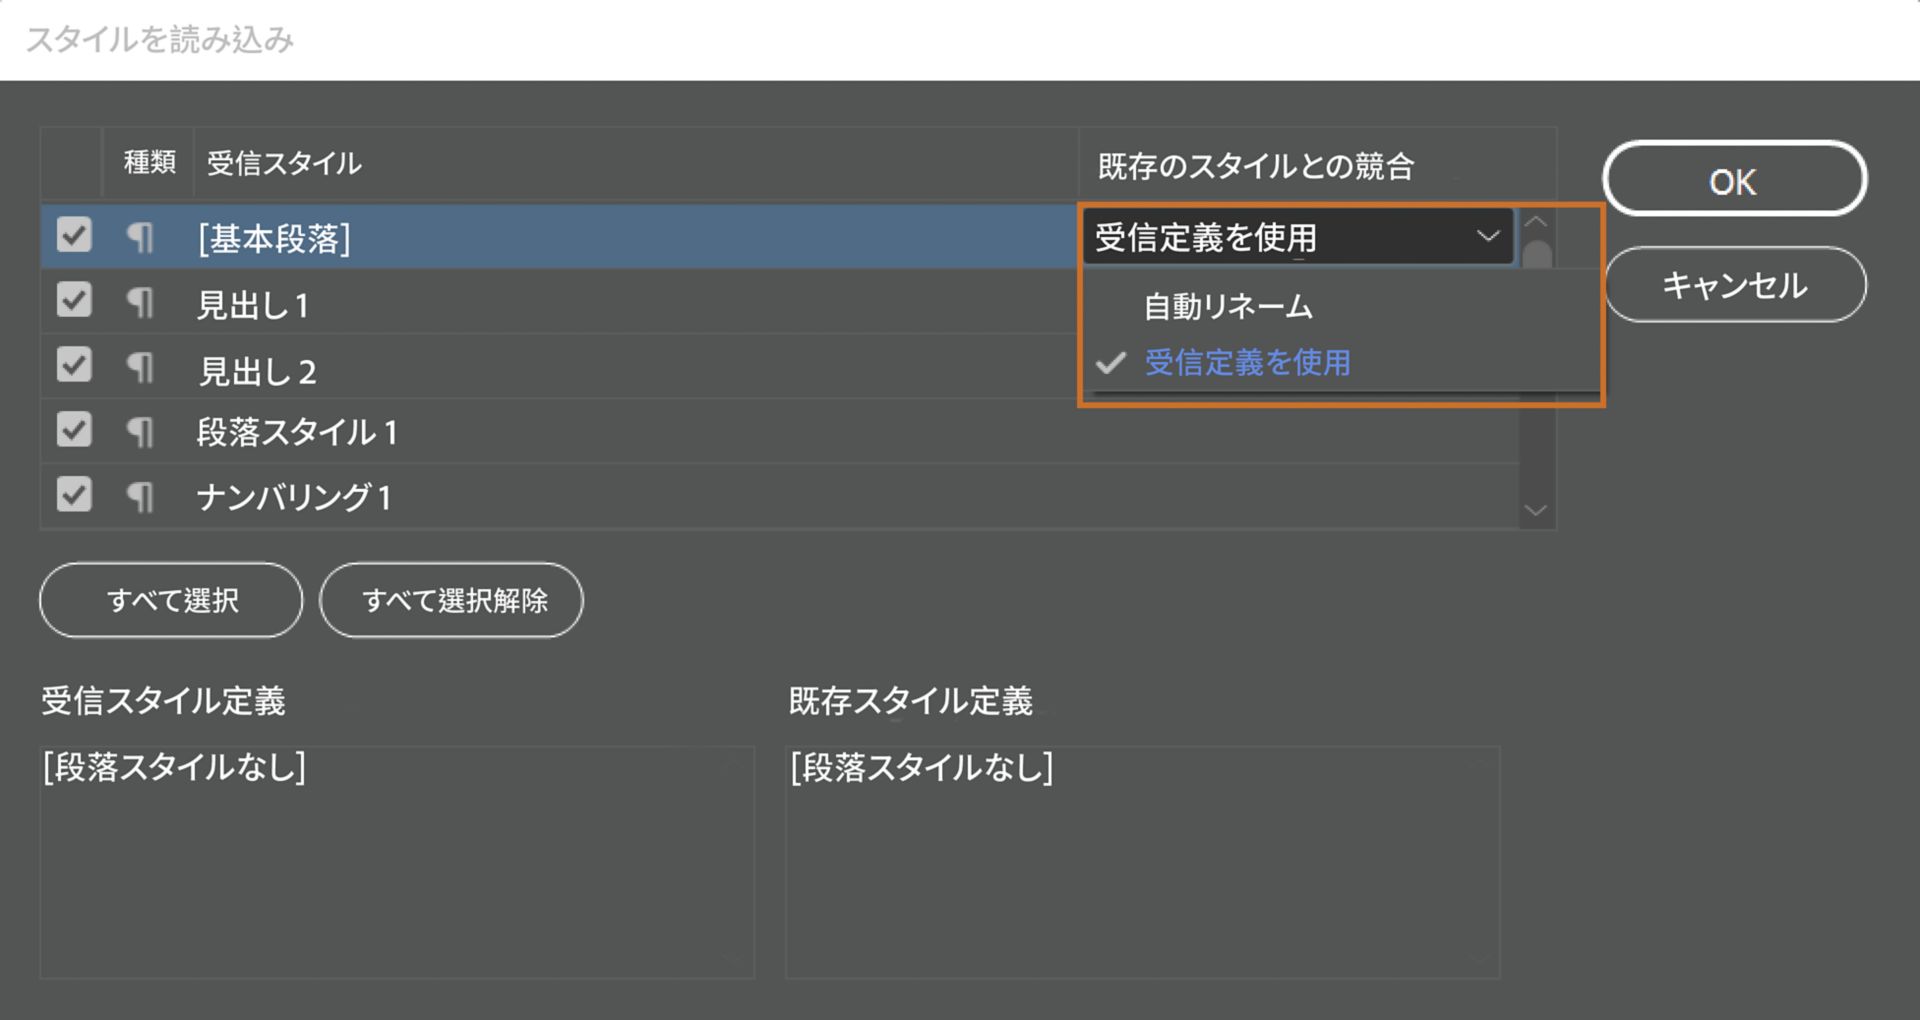Screen dimensions: 1920x1020
Task: Toggle the ナンバリング1 checkbox off
Action: tap(72, 494)
